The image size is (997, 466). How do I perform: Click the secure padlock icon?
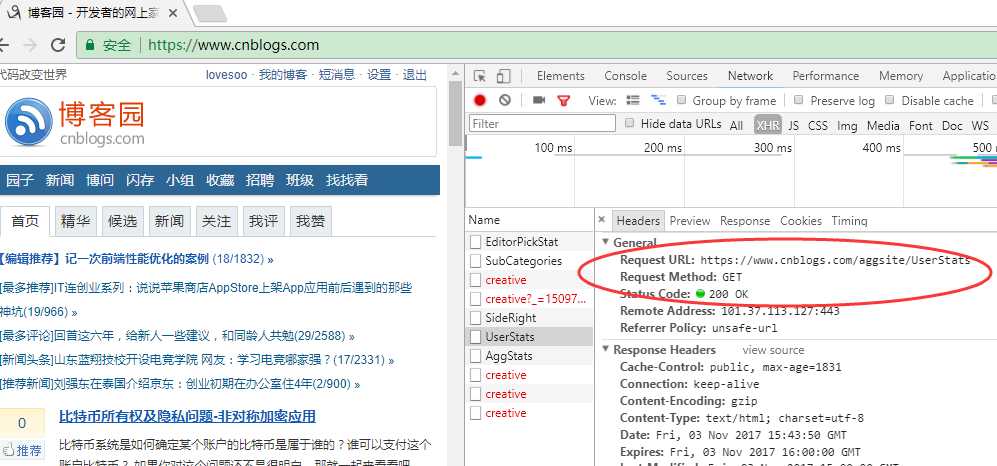click(90, 45)
